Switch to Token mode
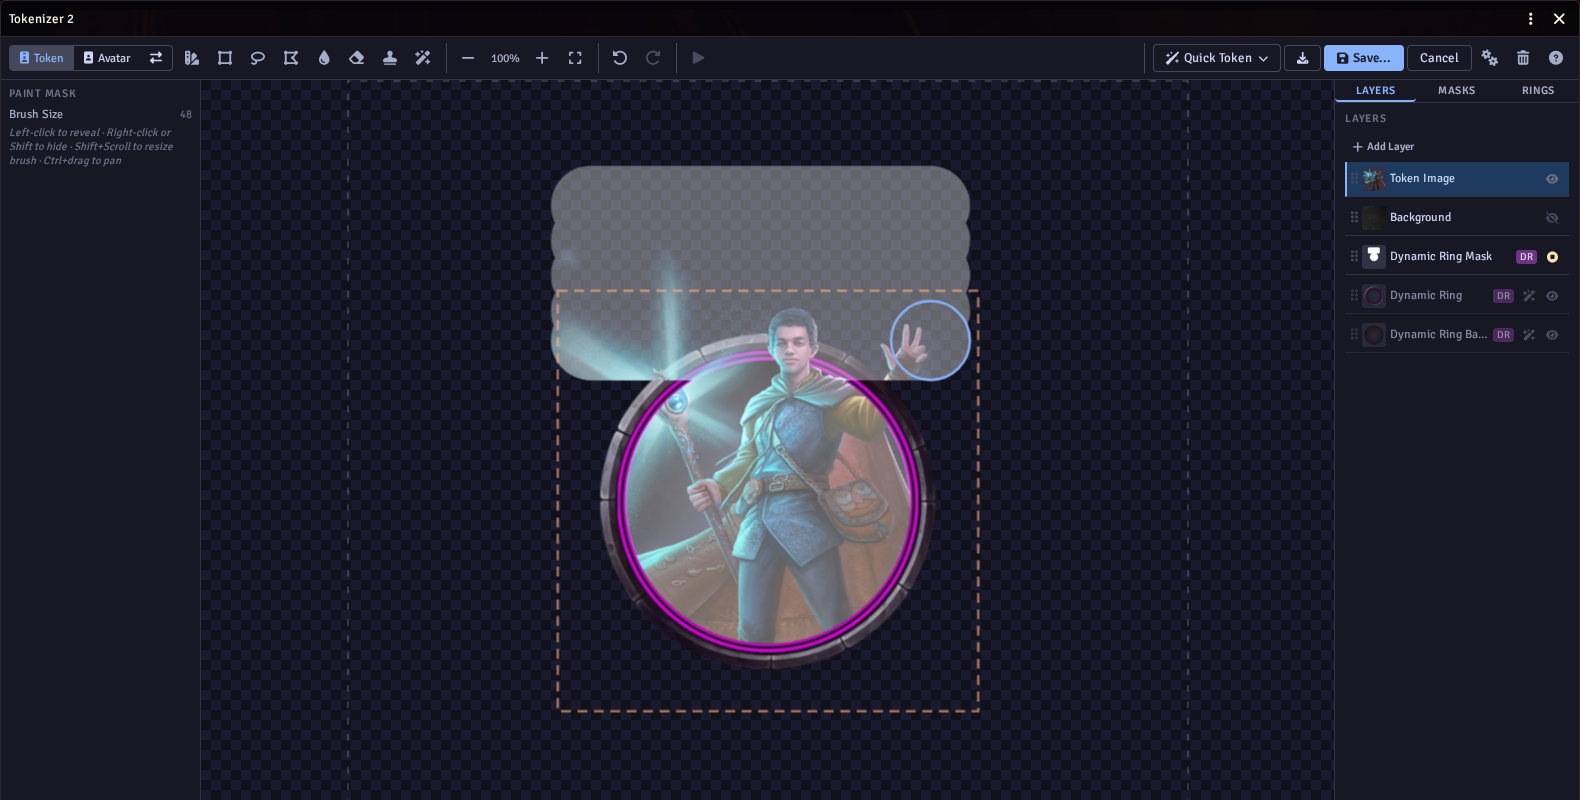The width and height of the screenshot is (1580, 800). [41, 58]
